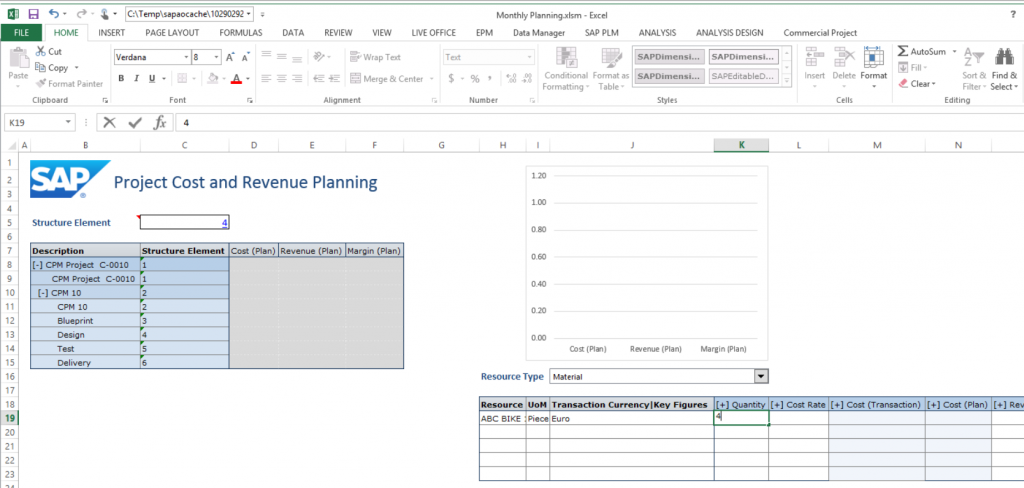Open the font name Verdana dropdown

point(186,57)
